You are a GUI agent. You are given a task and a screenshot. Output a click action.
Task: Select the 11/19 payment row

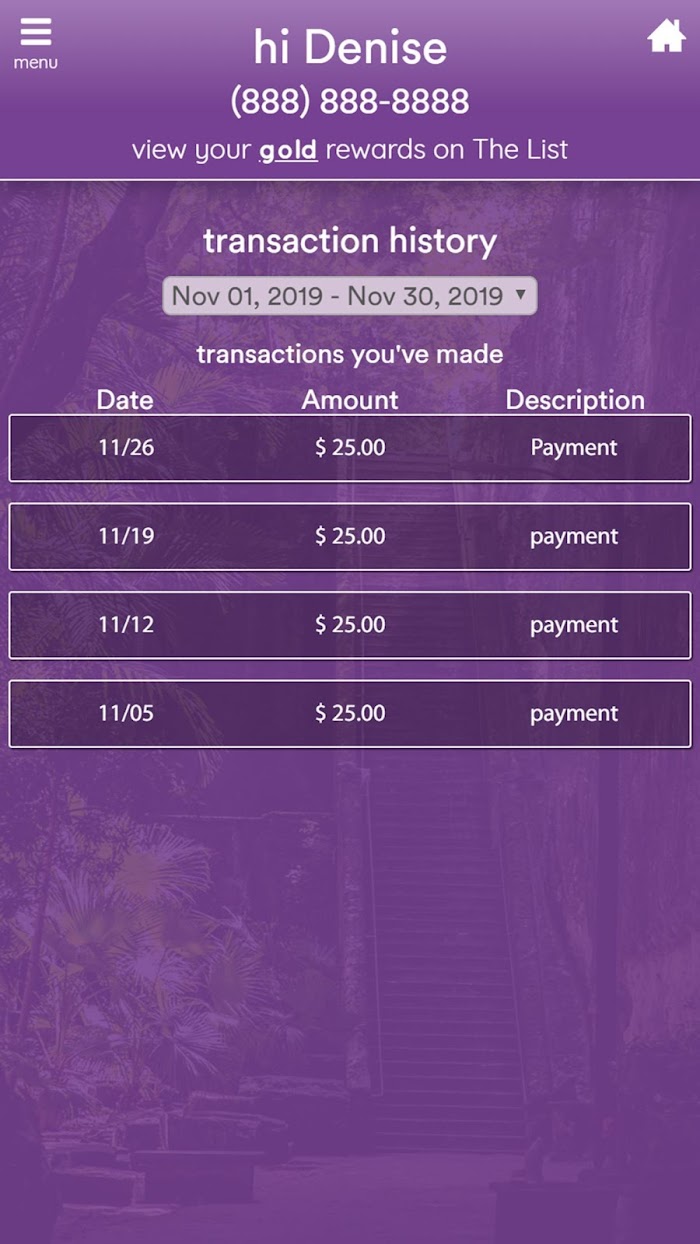(350, 537)
